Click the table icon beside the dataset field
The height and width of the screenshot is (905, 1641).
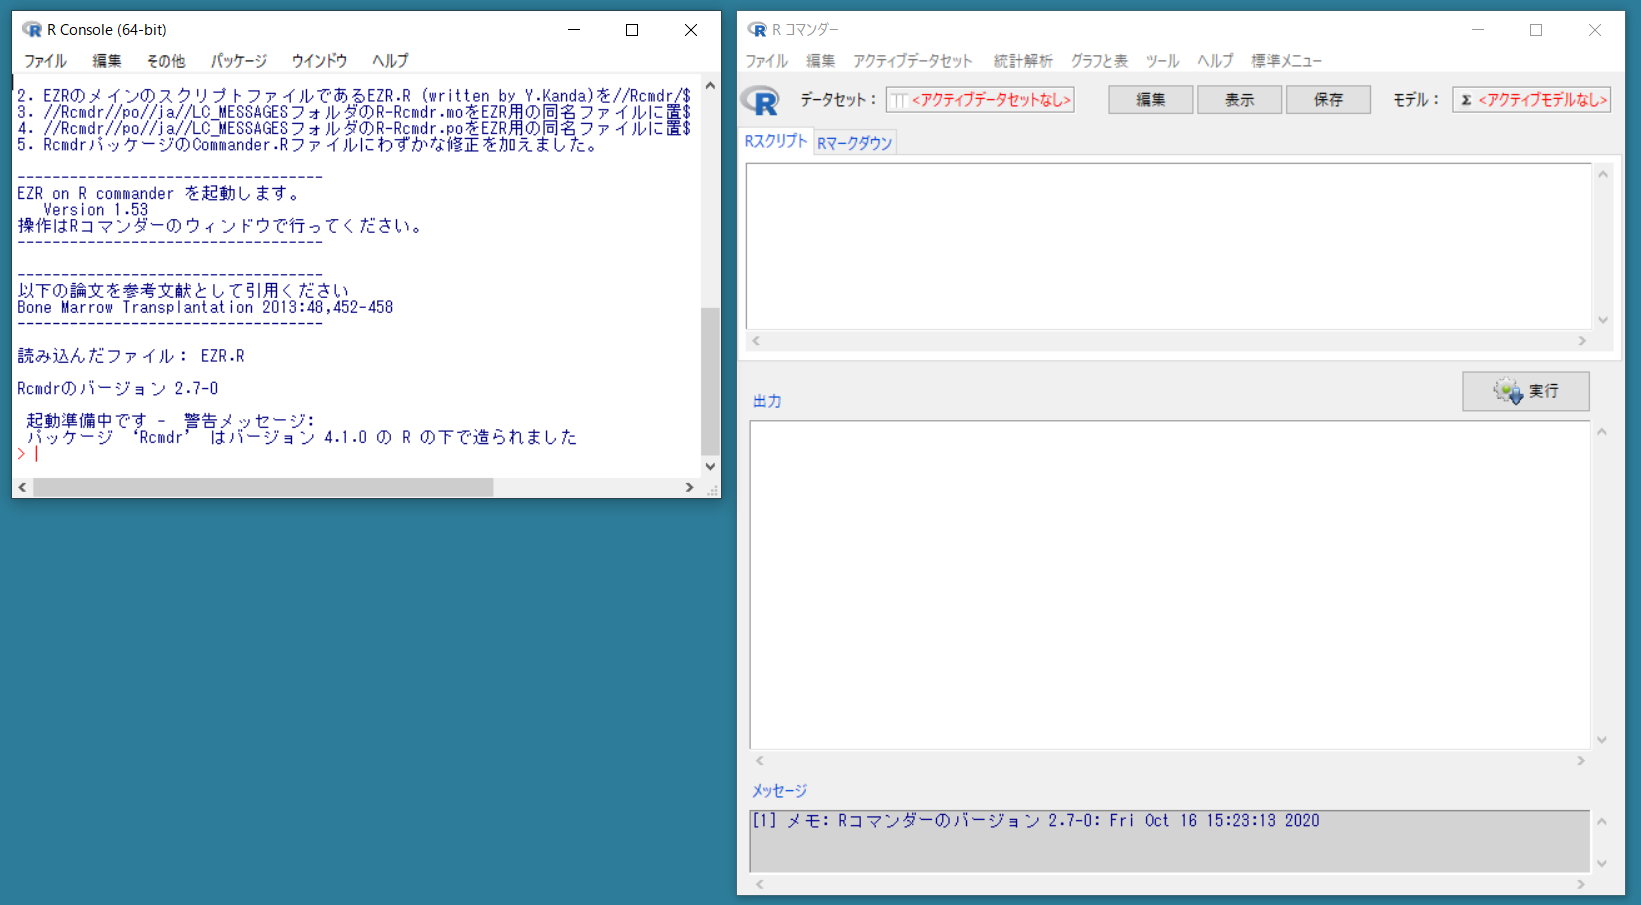[x=898, y=100]
